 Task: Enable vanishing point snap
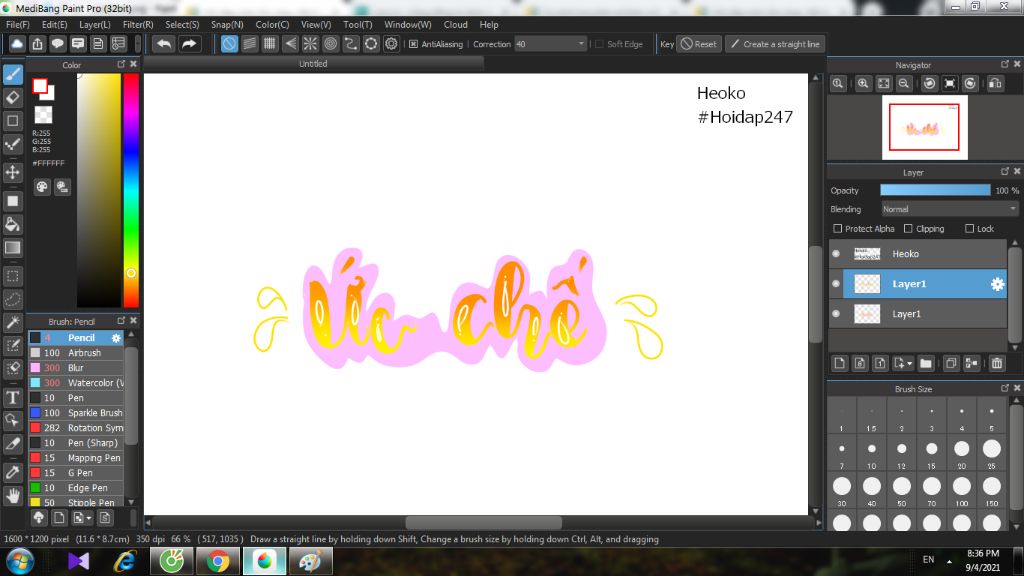coord(290,44)
